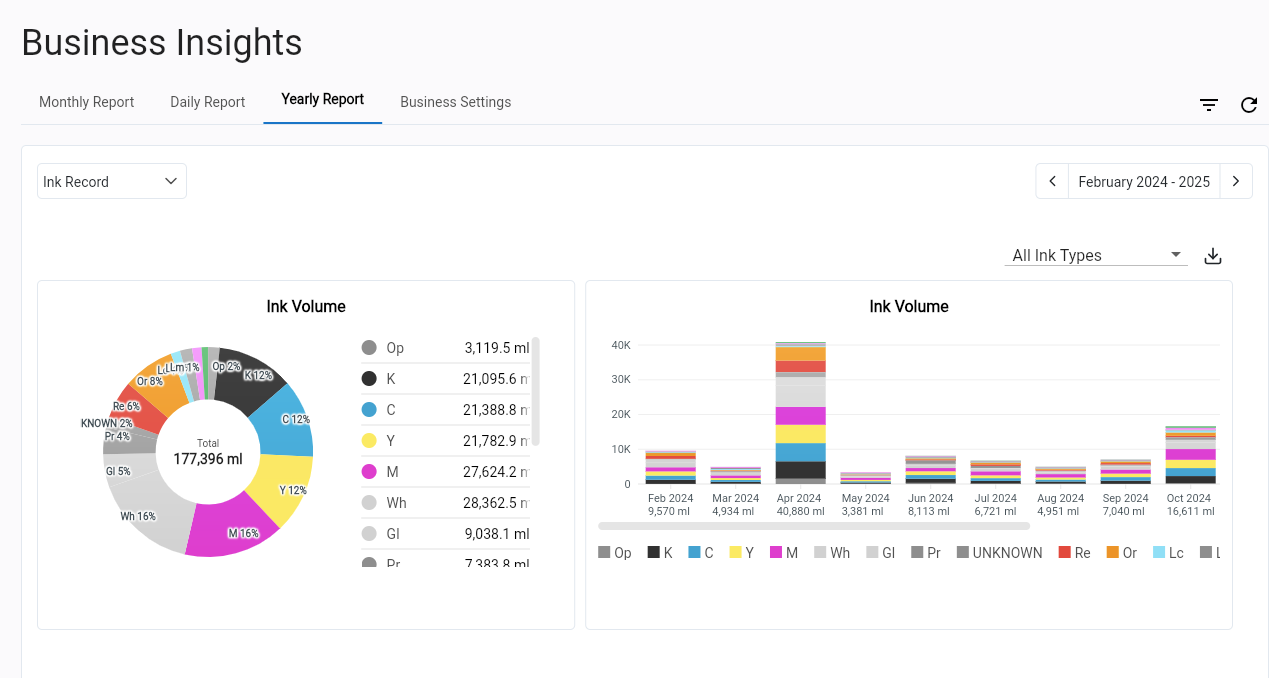Click the refresh icon
1269x678 pixels.
click(x=1249, y=105)
